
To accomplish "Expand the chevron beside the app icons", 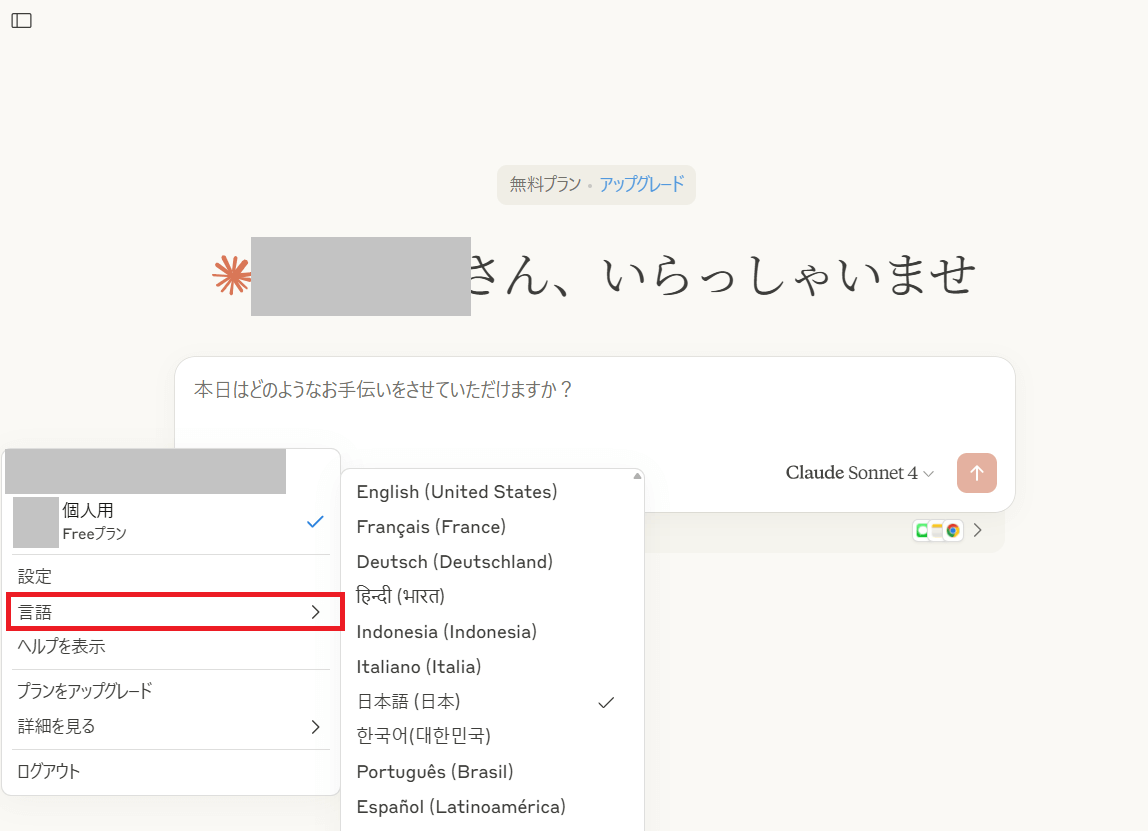I will point(977,531).
